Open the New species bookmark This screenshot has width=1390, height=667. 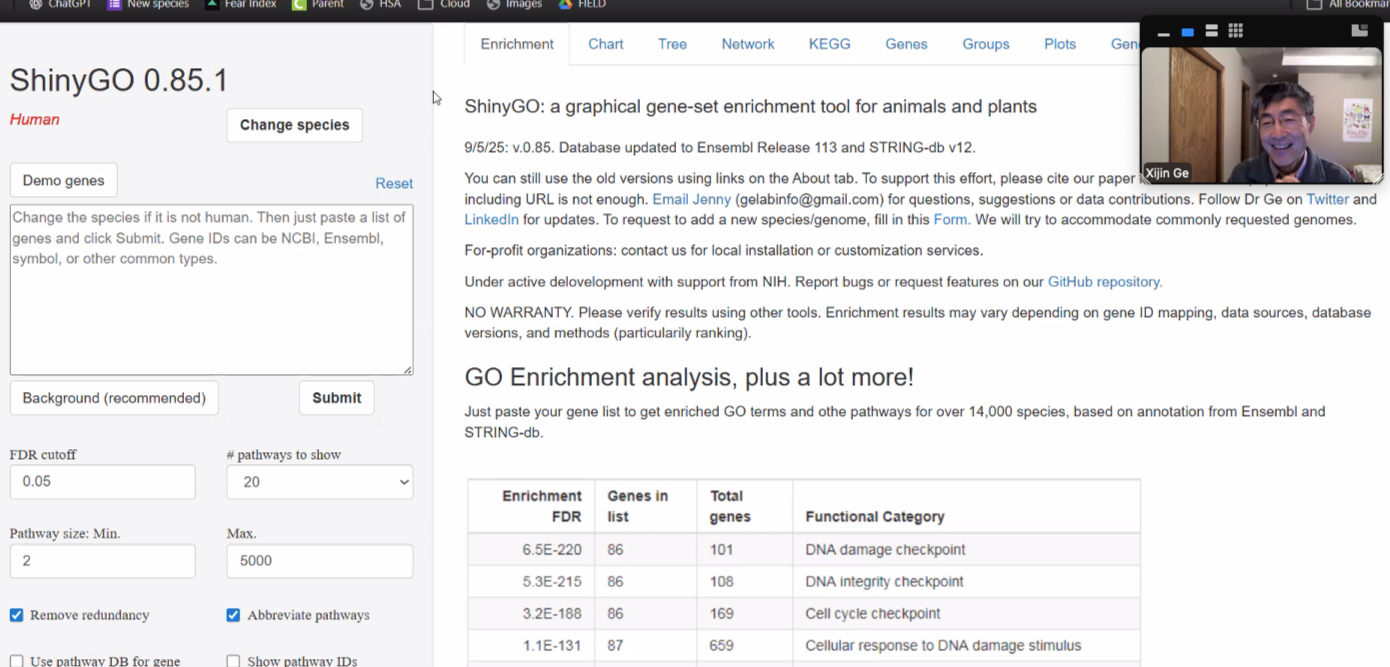[149, 4]
